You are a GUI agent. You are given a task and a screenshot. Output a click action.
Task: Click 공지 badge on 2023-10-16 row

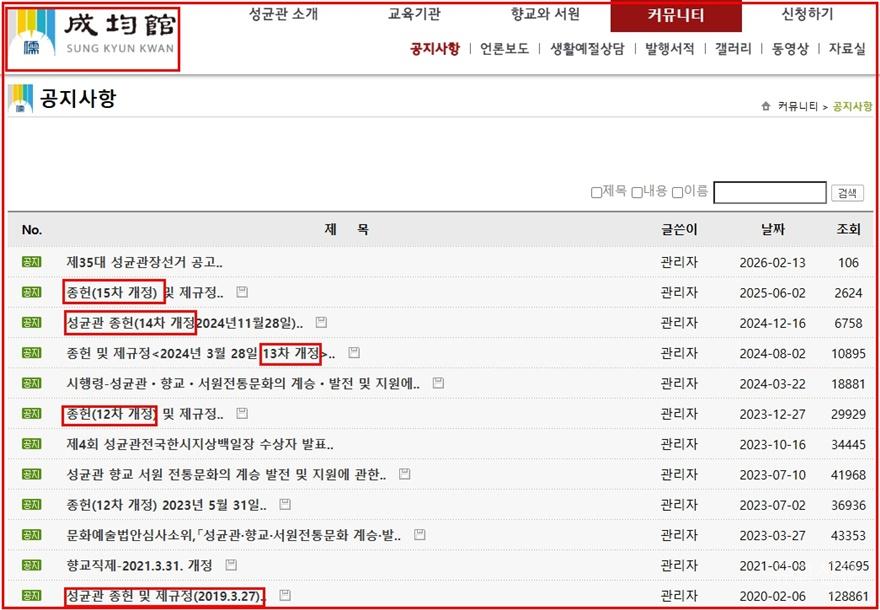(x=31, y=443)
